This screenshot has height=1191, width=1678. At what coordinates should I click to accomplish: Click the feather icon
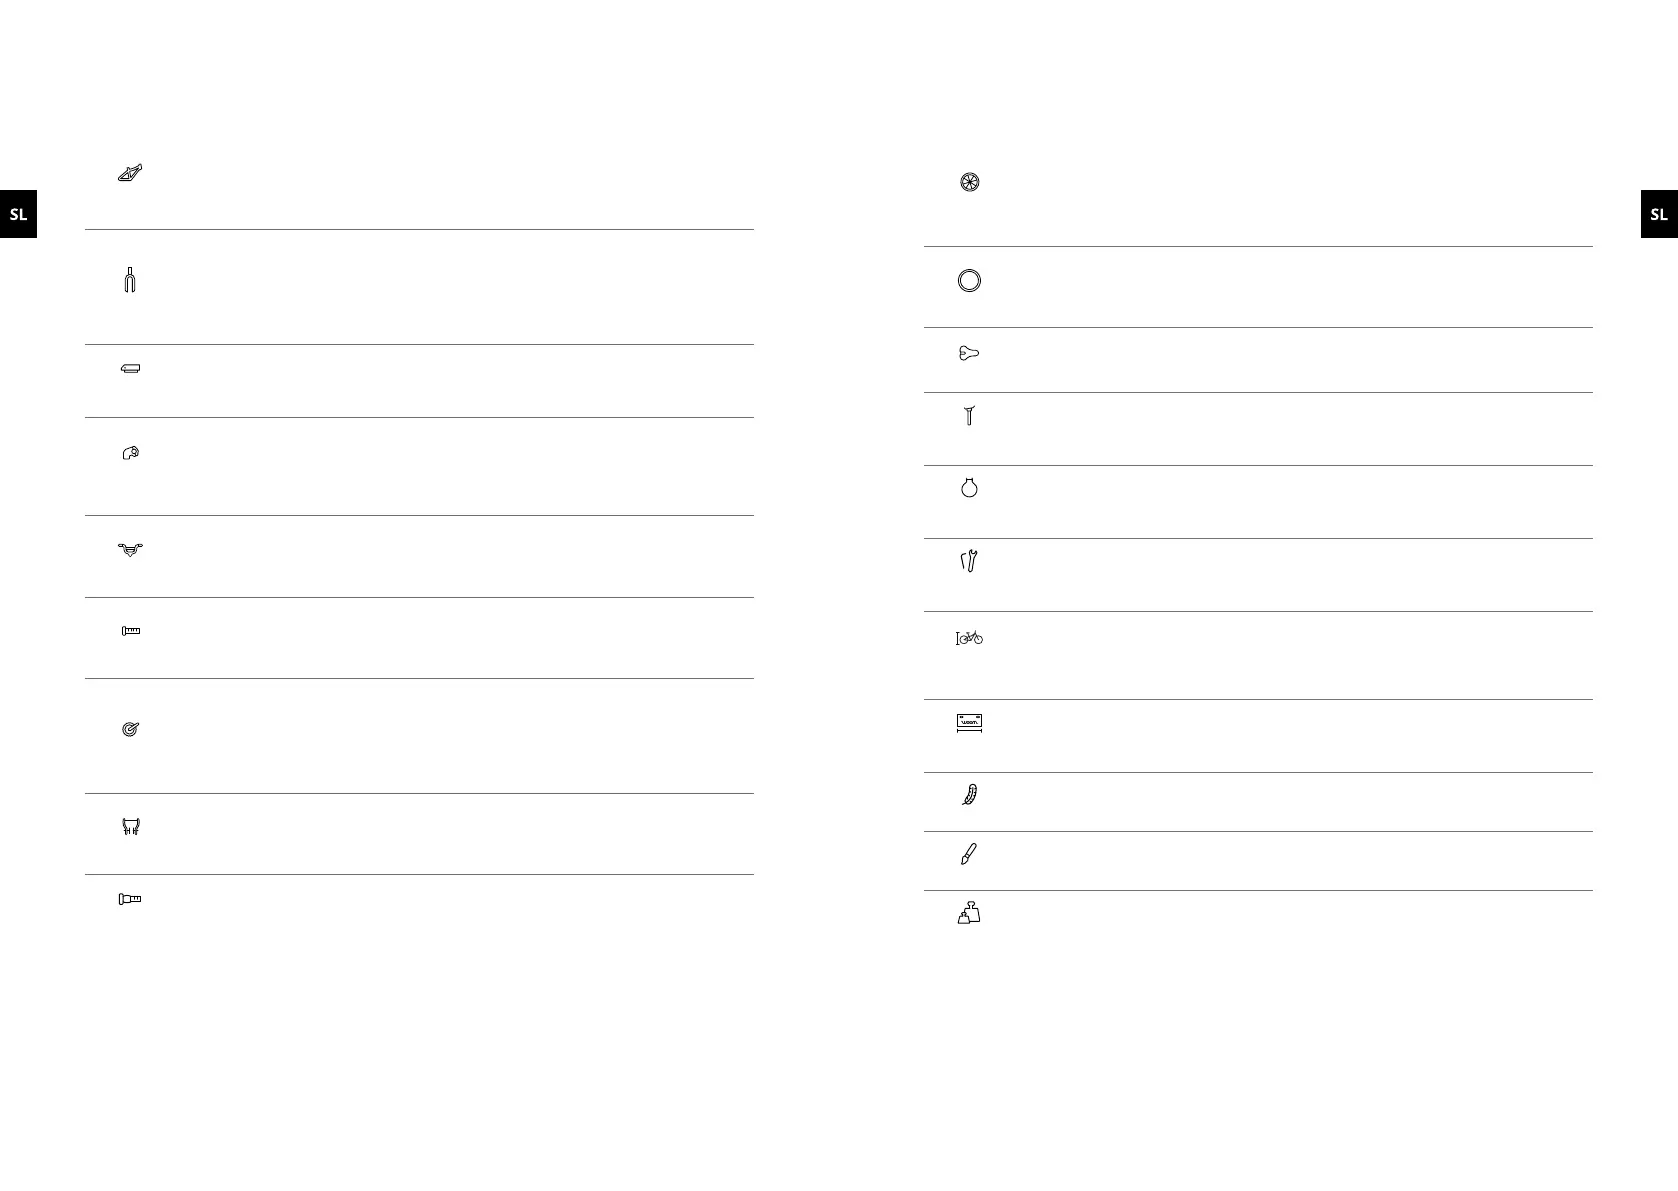(x=969, y=795)
